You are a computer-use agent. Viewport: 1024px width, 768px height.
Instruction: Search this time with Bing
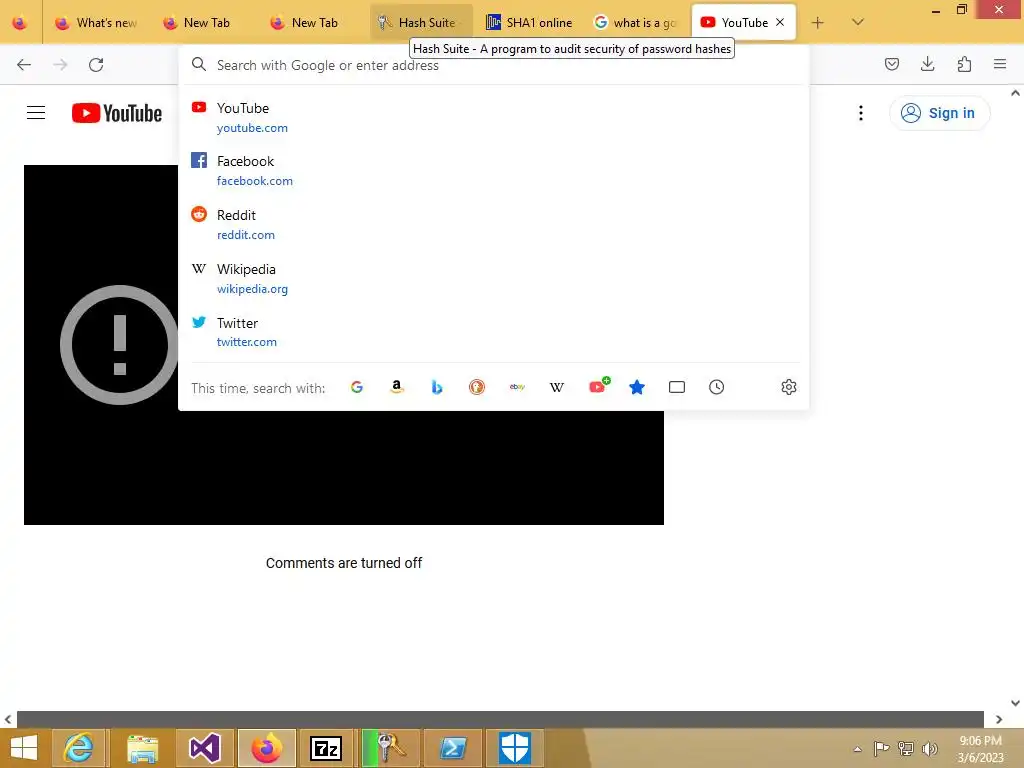[437, 387]
